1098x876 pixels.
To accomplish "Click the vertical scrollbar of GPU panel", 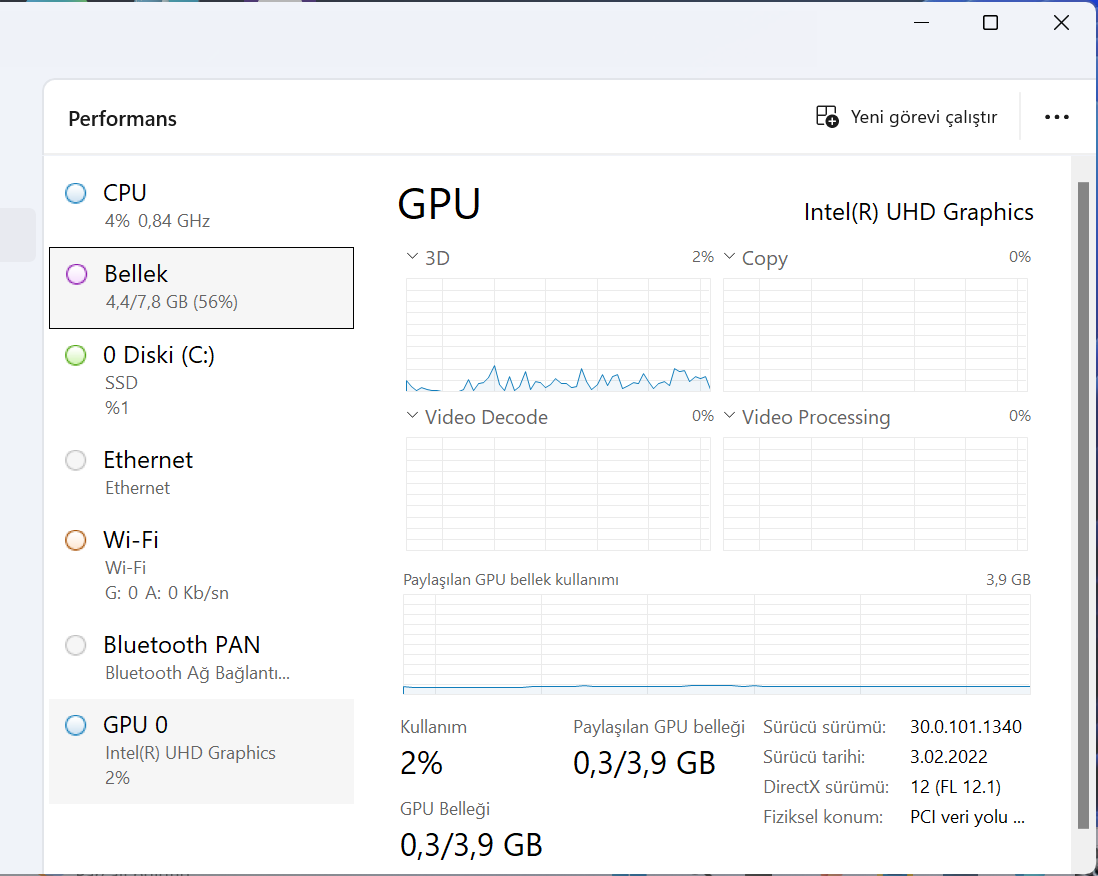I will pyautogui.click(x=1083, y=500).
